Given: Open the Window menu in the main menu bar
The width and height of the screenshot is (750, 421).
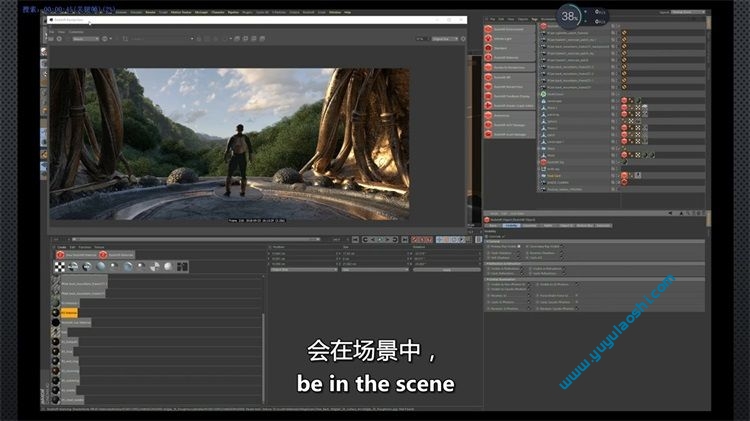Looking at the screenshot, I should [335, 12].
